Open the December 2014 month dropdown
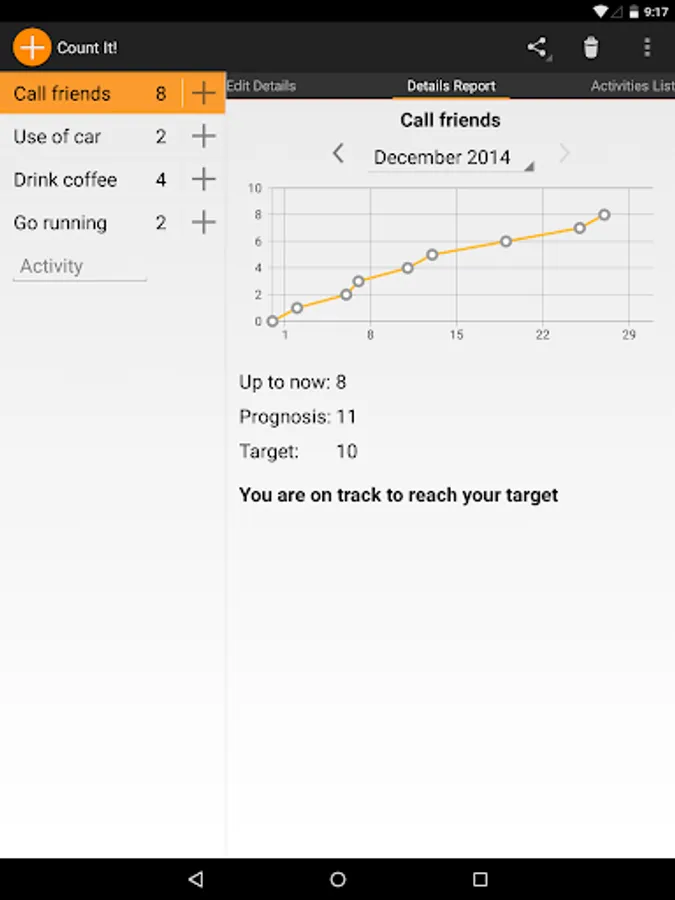The image size is (675, 900). click(452, 158)
